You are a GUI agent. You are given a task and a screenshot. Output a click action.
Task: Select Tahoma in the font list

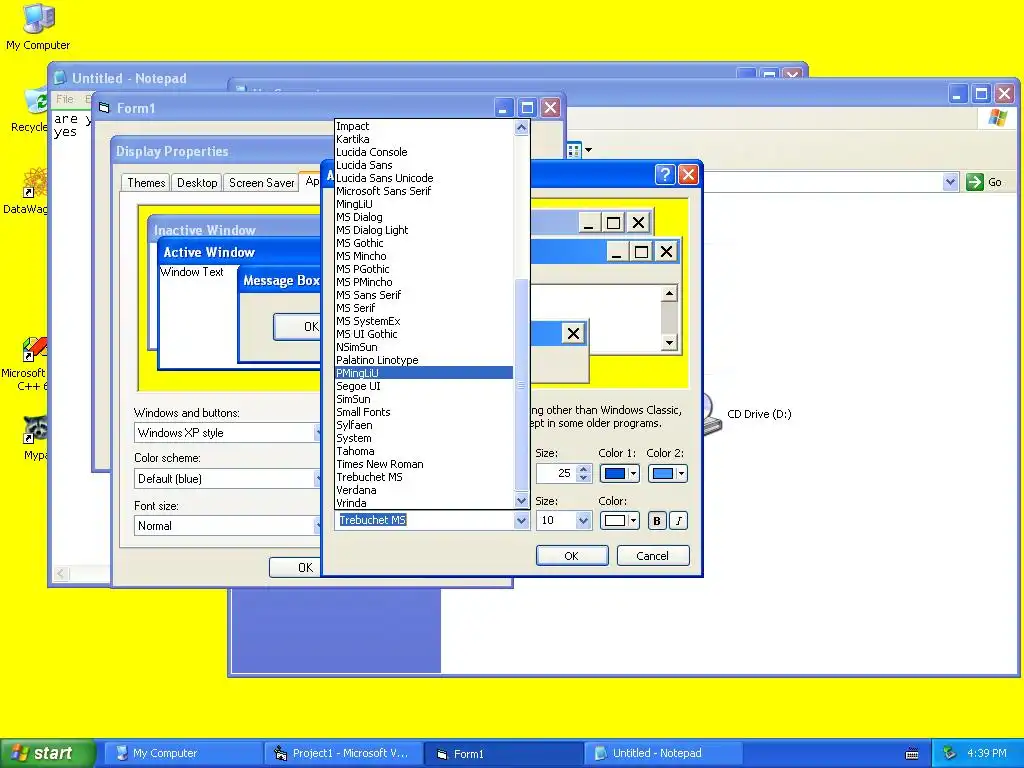point(424,451)
